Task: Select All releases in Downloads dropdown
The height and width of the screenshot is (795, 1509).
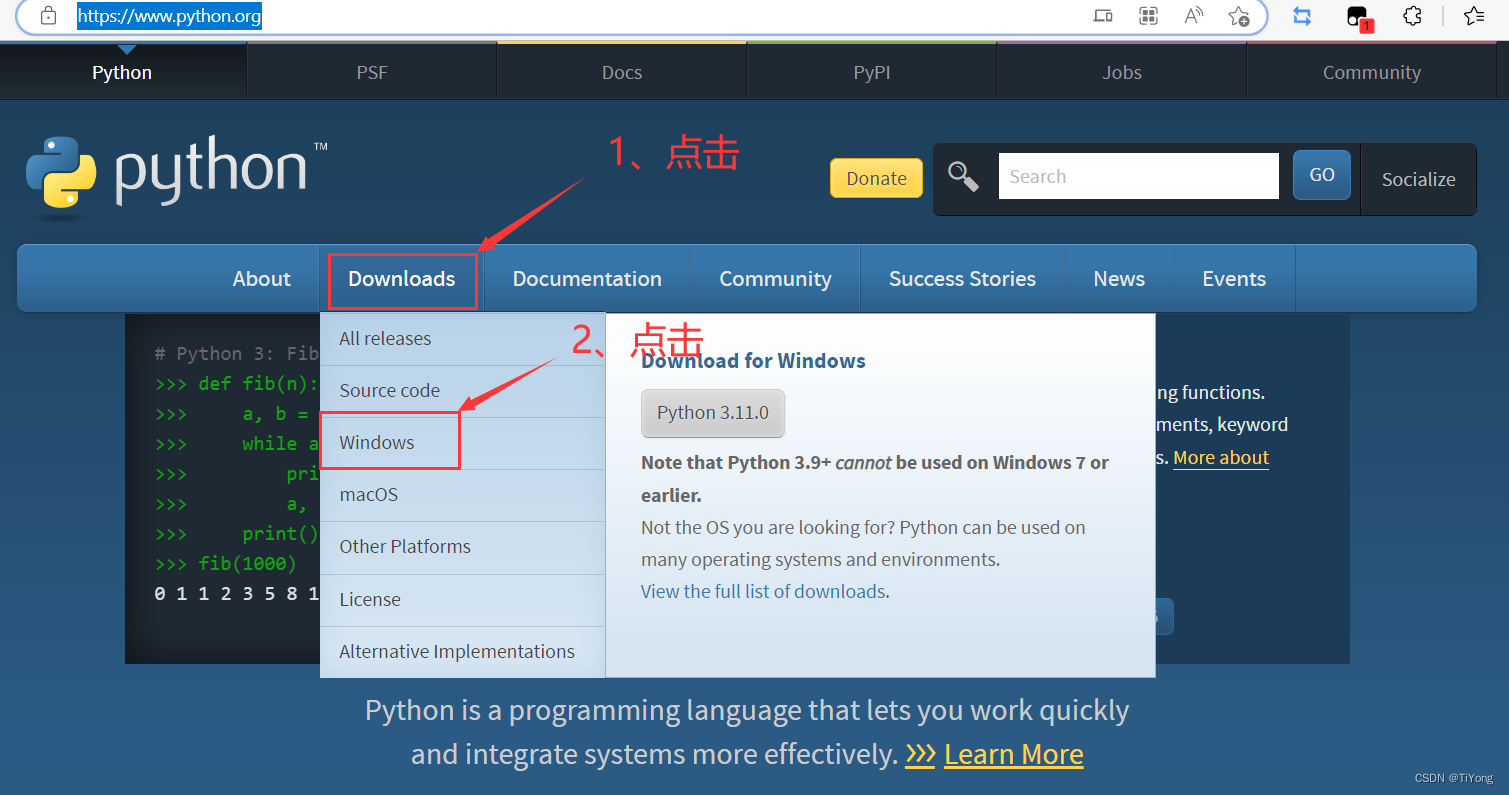Action: point(463,339)
